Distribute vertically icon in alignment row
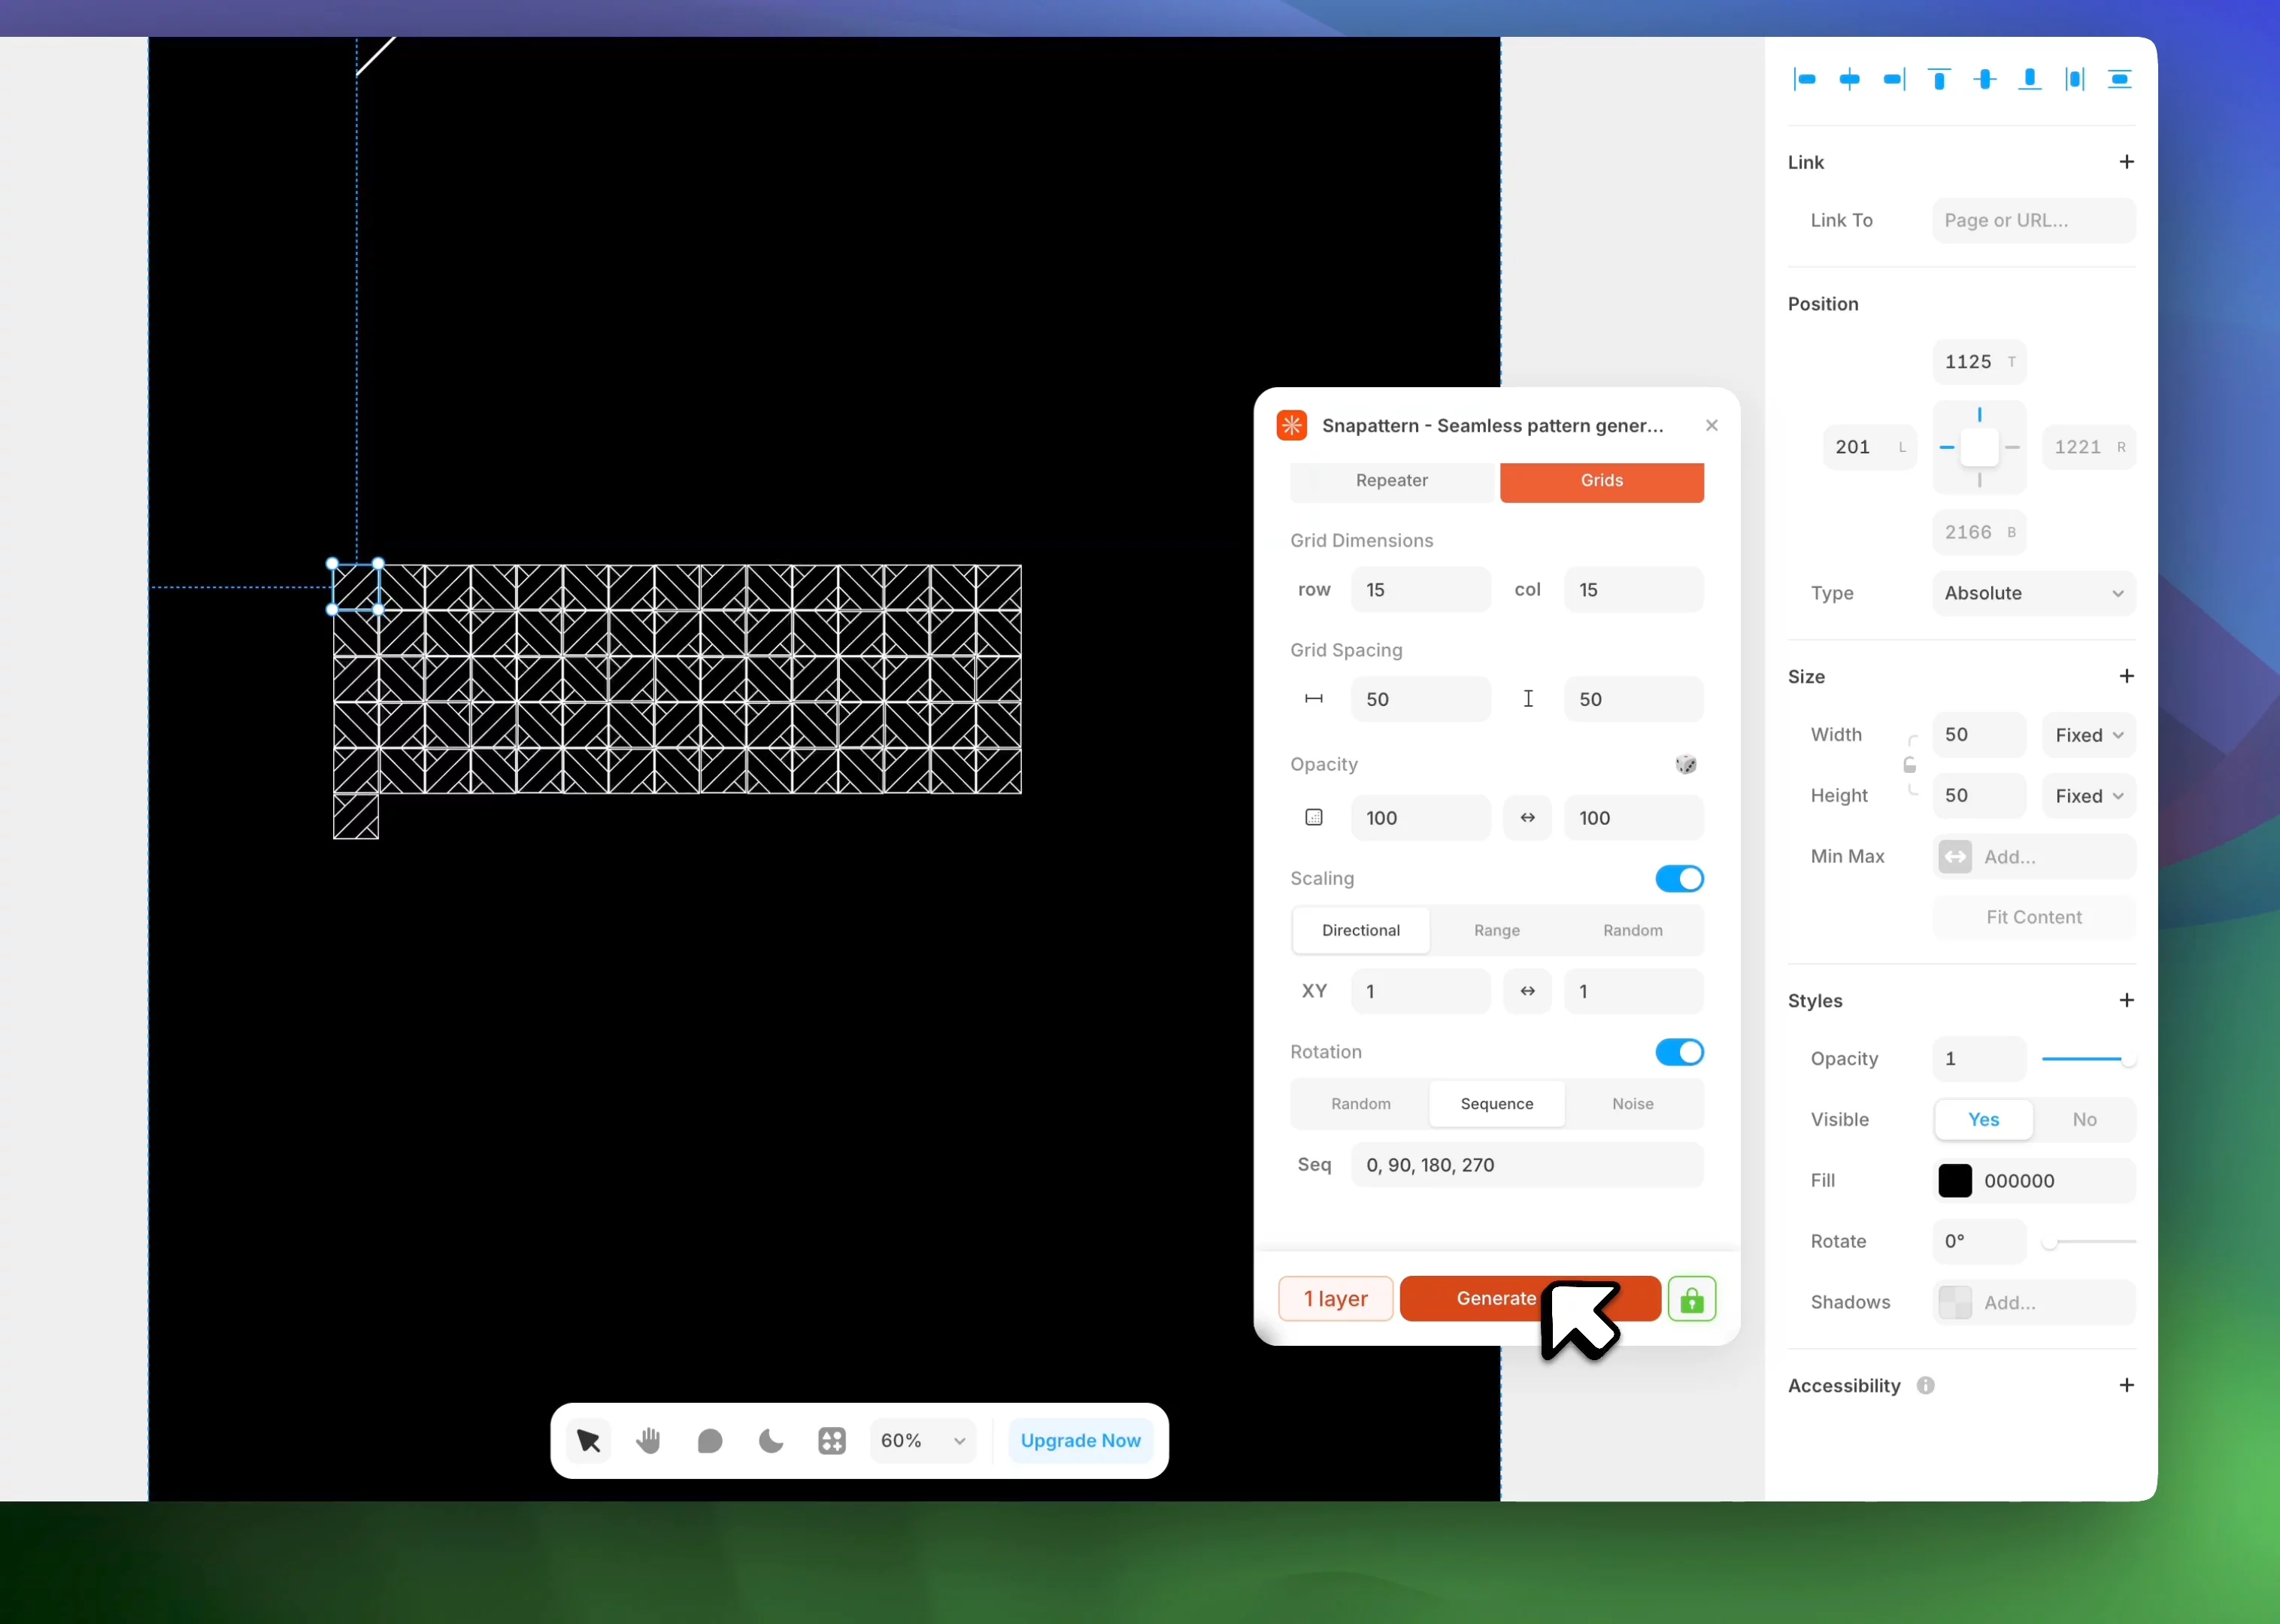2280x1624 pixels. (2119, 79)
